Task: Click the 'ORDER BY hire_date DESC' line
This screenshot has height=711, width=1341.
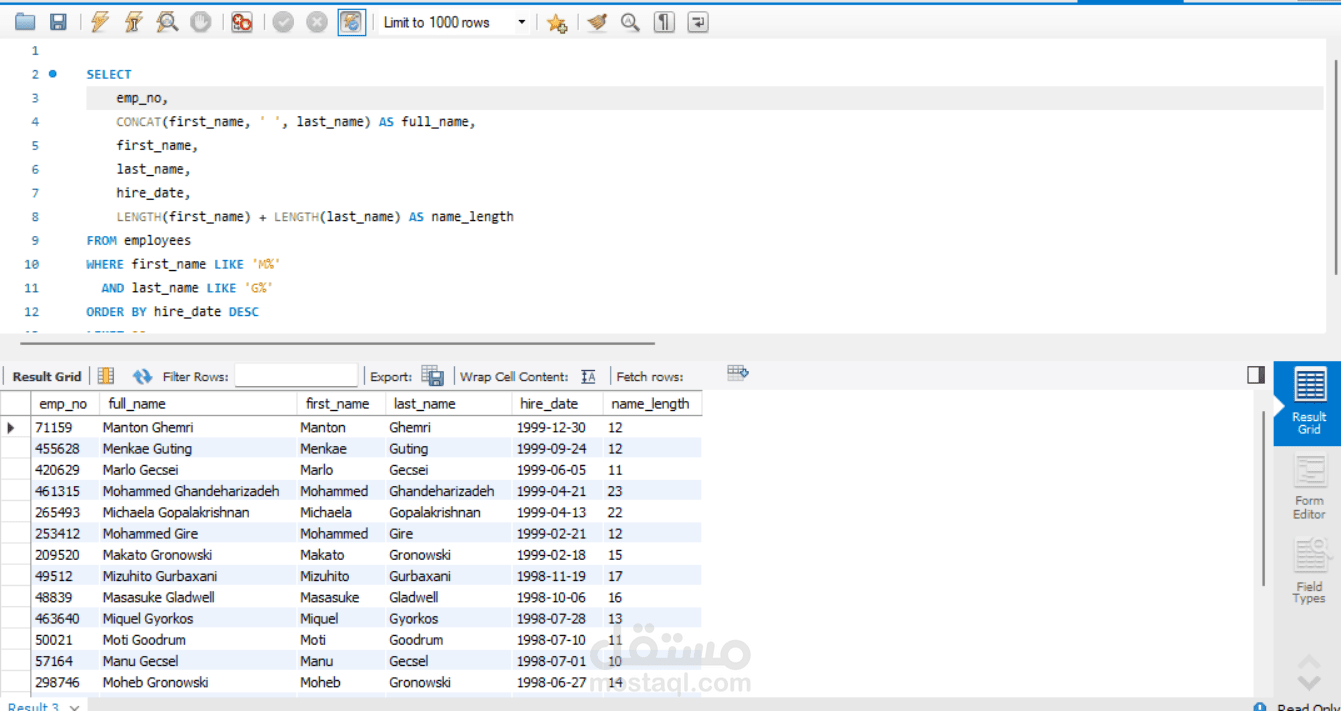Action: (172, 312)
